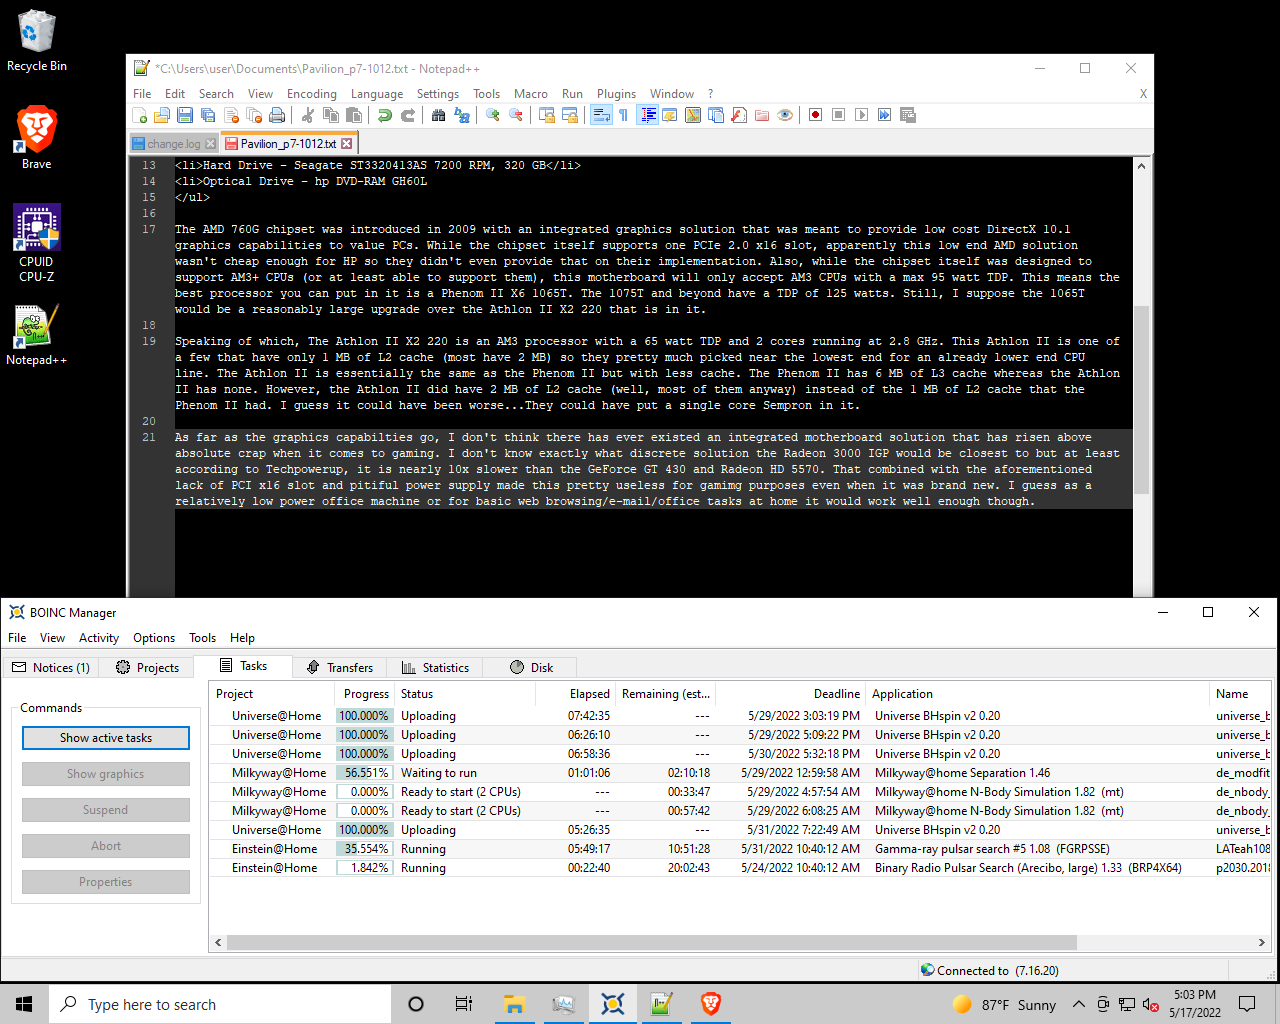Redo the last edit in Notepad++

click(x=407, y=115)
